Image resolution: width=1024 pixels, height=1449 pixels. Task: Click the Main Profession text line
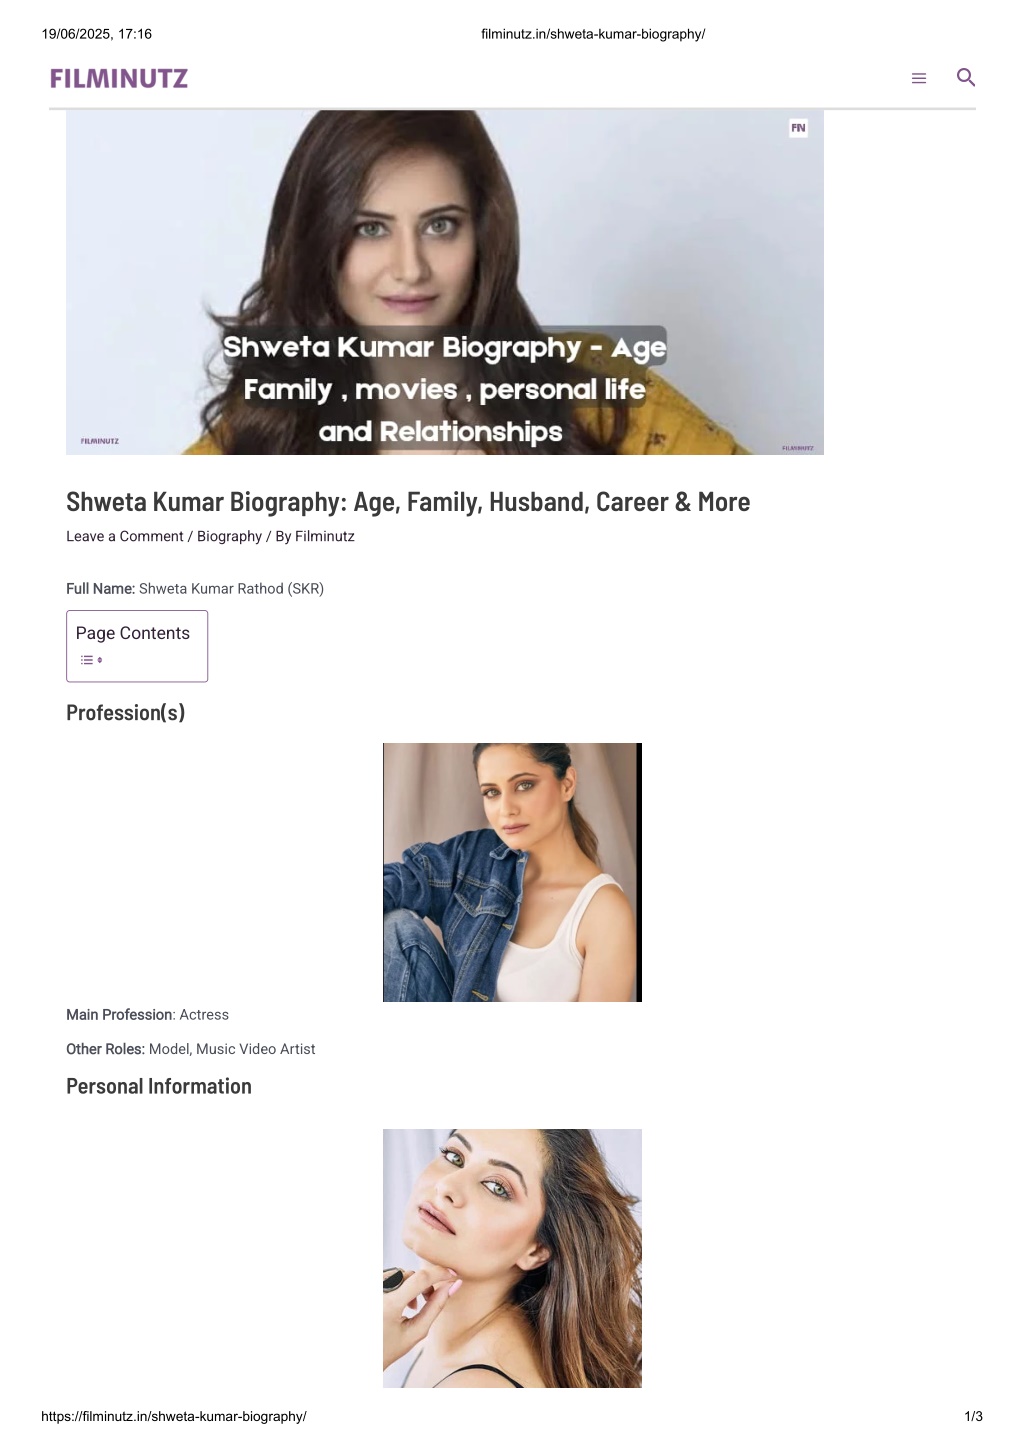(148, 1014)
